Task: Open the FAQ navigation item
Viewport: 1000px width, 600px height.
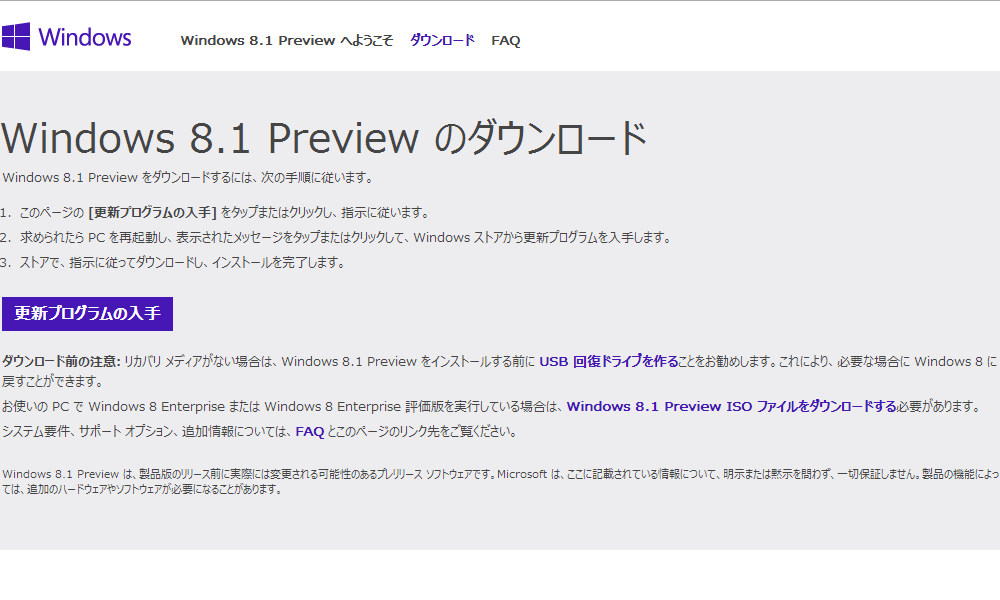Action: [x=506, y=41]
